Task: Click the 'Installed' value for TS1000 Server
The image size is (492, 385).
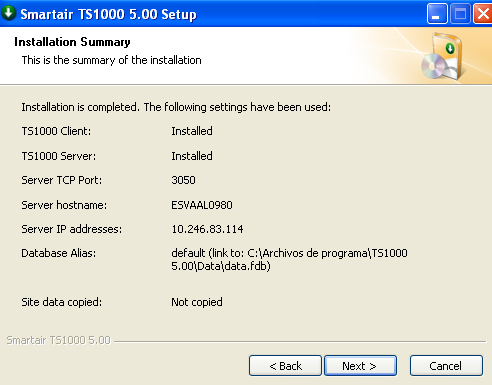Action: (192, 156)
